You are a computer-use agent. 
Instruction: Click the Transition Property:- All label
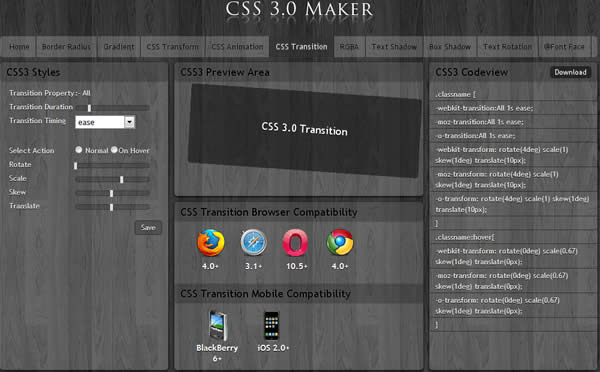50,93
